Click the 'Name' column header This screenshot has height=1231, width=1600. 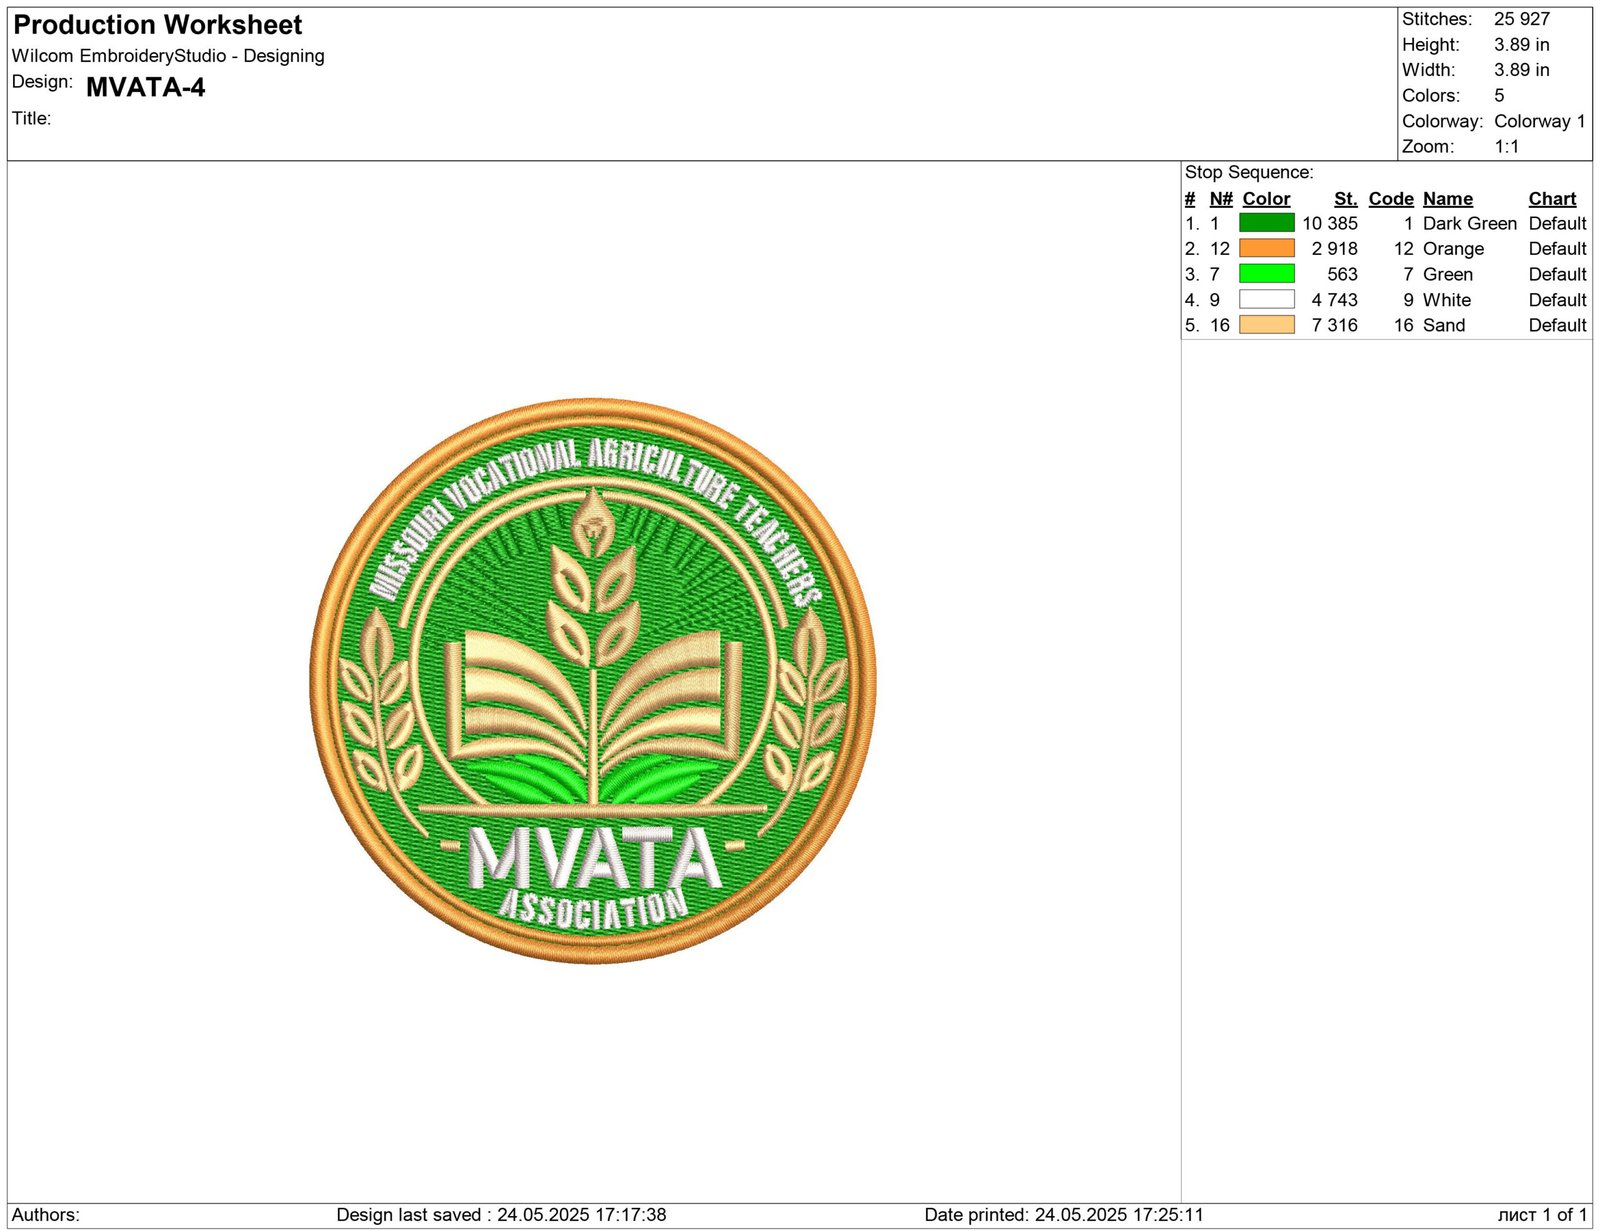(1448, 199)
